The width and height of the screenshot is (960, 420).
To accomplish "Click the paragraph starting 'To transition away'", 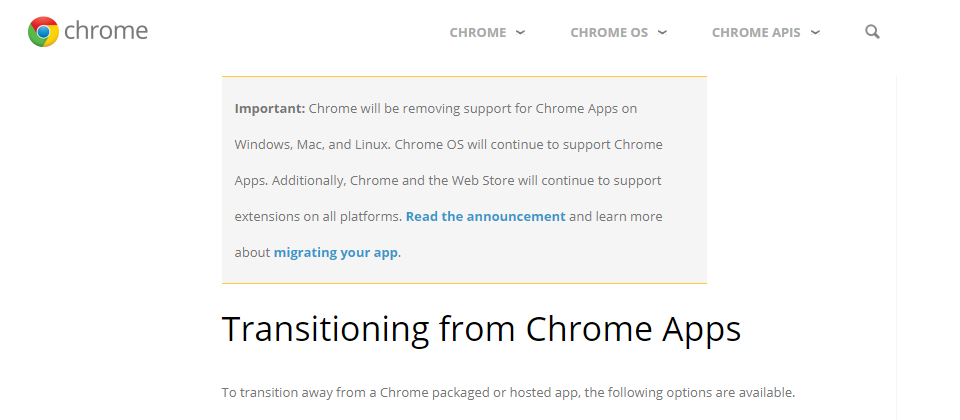I will 508,392.
